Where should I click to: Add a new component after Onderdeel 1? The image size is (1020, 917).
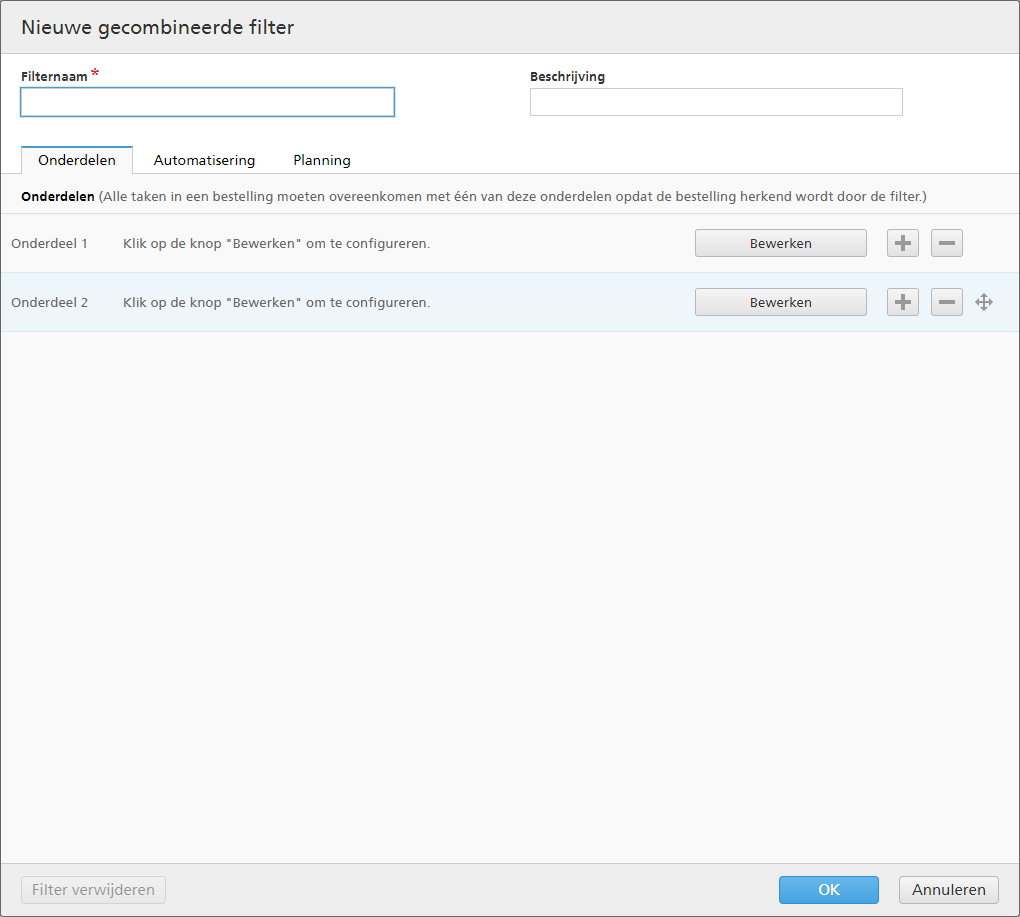tap(903, 243)
